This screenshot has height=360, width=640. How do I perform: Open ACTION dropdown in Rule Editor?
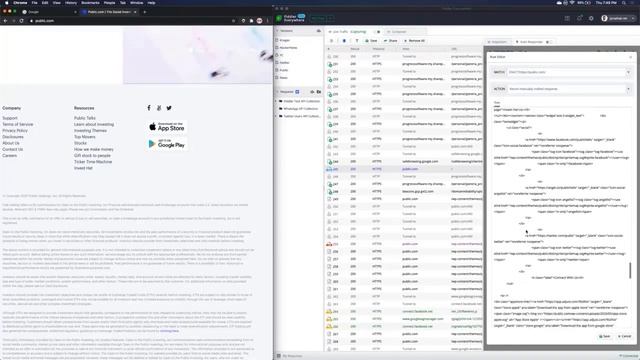tap(628, 89)
